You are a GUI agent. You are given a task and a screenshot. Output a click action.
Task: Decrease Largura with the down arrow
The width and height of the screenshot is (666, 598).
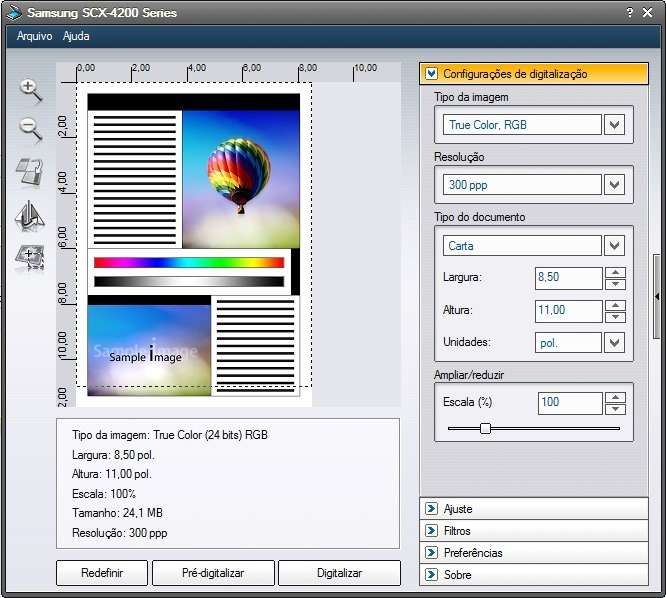pyautogui.click(x=615, y=284)
